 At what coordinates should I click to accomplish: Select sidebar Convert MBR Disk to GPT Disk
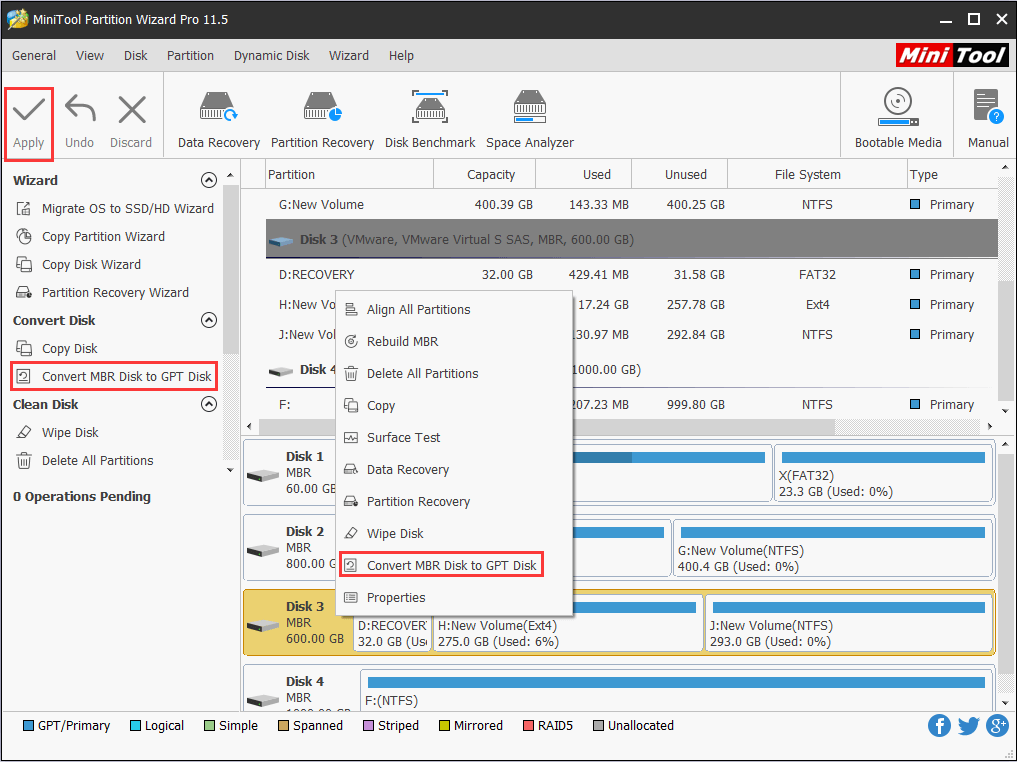[114, 376]
